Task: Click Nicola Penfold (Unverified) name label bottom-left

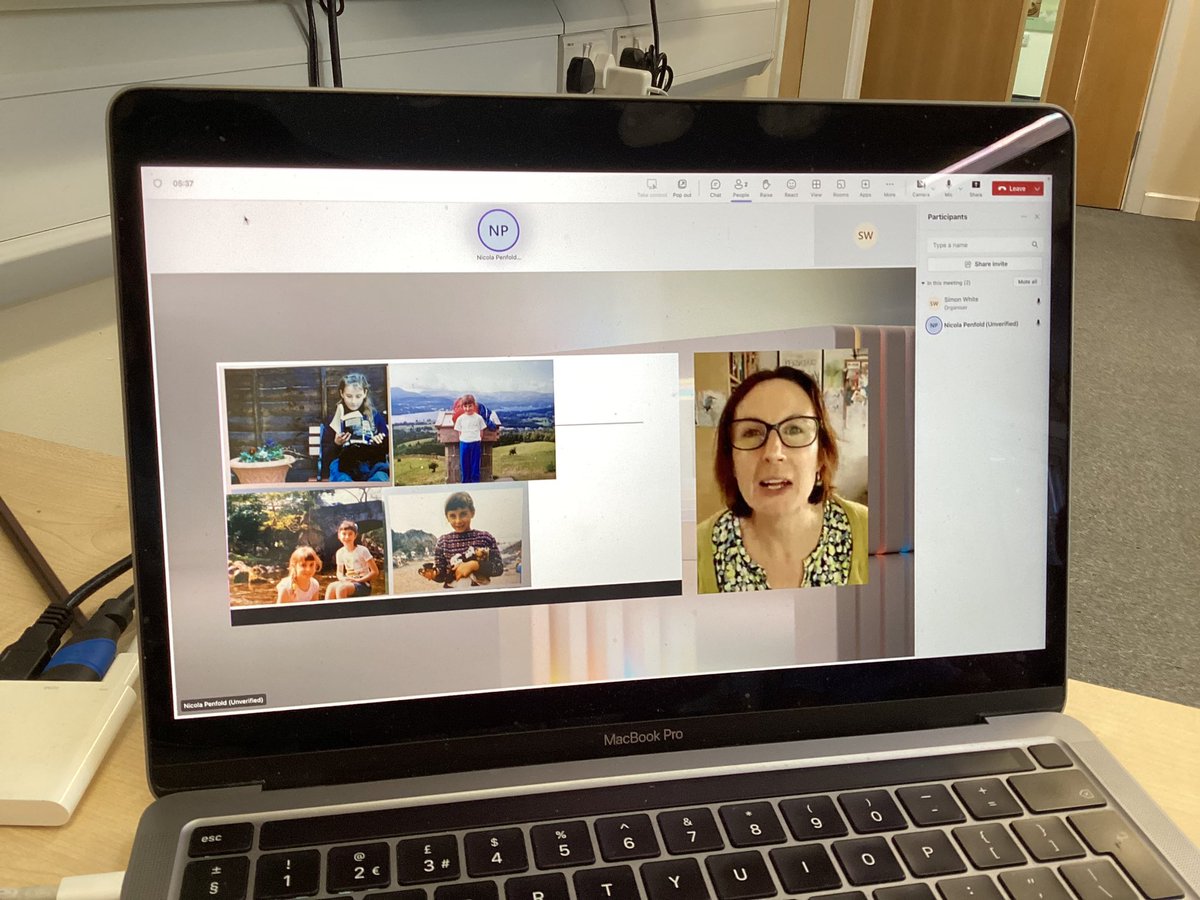Action: [224, 703]
